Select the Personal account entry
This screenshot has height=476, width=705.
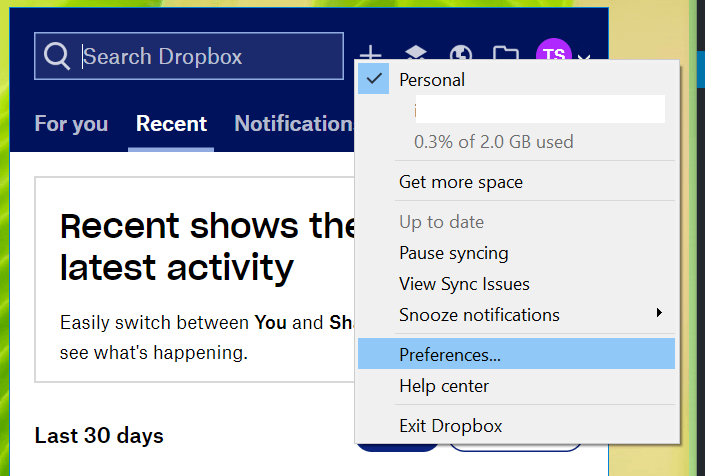[517, 80]
